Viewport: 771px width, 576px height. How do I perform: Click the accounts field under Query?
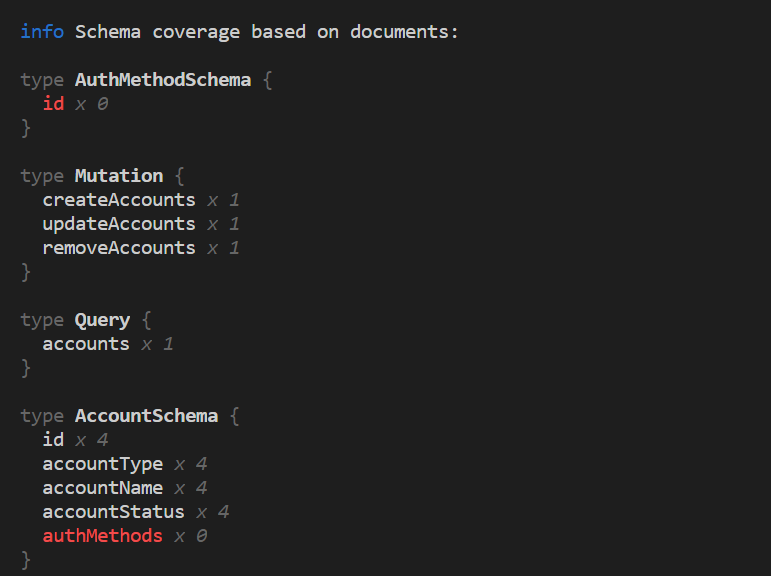tap(85, 344)
